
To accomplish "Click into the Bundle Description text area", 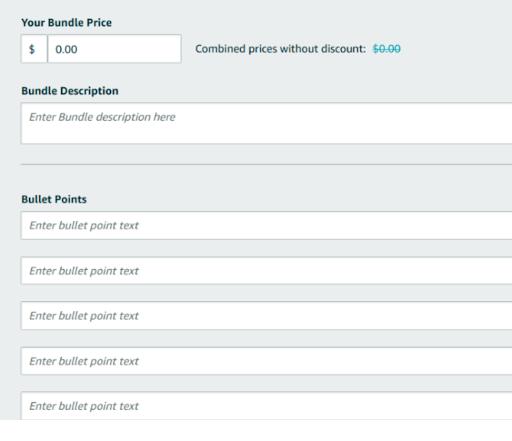I will (266, 123).
